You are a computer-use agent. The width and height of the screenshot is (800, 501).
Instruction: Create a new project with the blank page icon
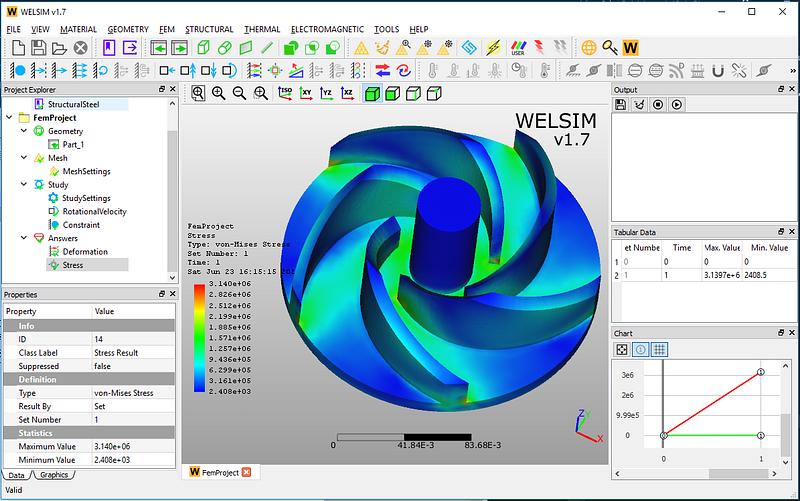pyautogui.click(x=18, y=48)
